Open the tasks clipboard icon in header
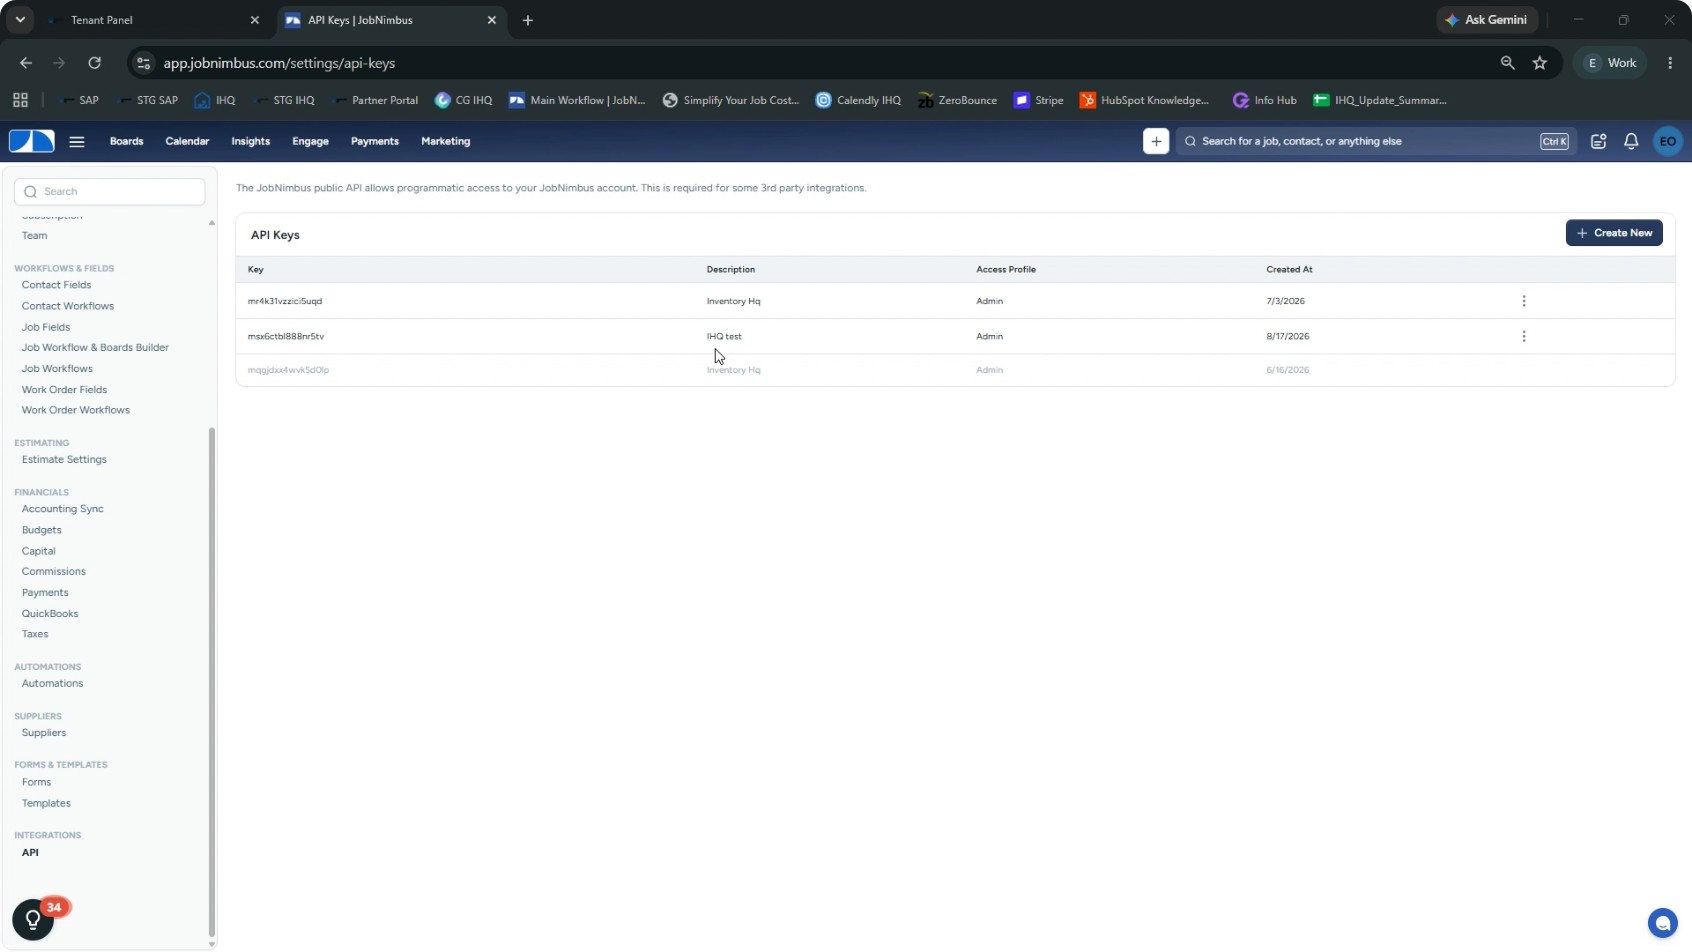This screenshot has width=1692, height=952. coord(1599,141)
